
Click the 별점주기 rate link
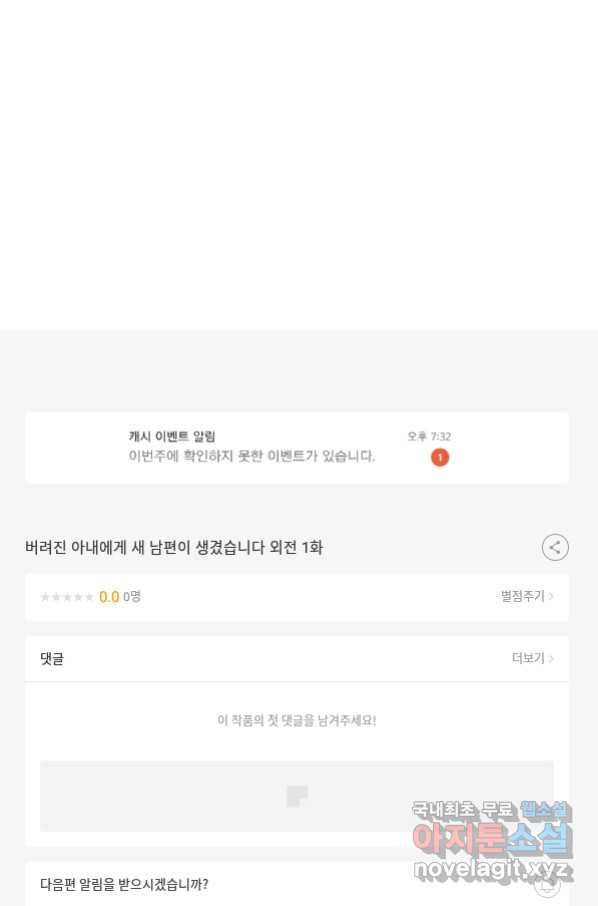pos(522,596)
